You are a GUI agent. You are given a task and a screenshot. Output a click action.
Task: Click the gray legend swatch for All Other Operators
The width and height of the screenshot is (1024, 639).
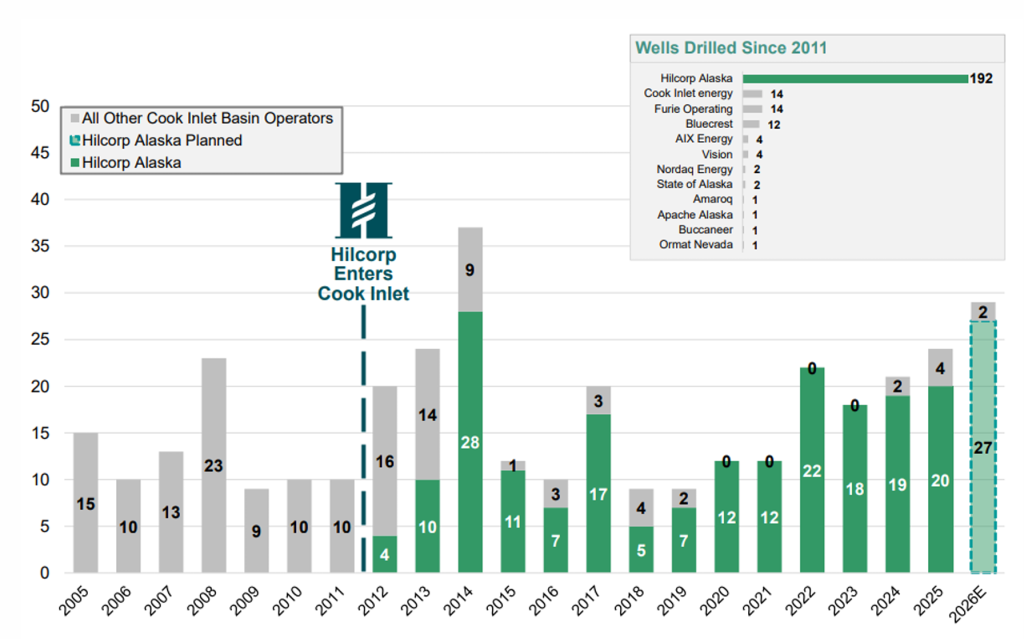(x=75, y=118)
